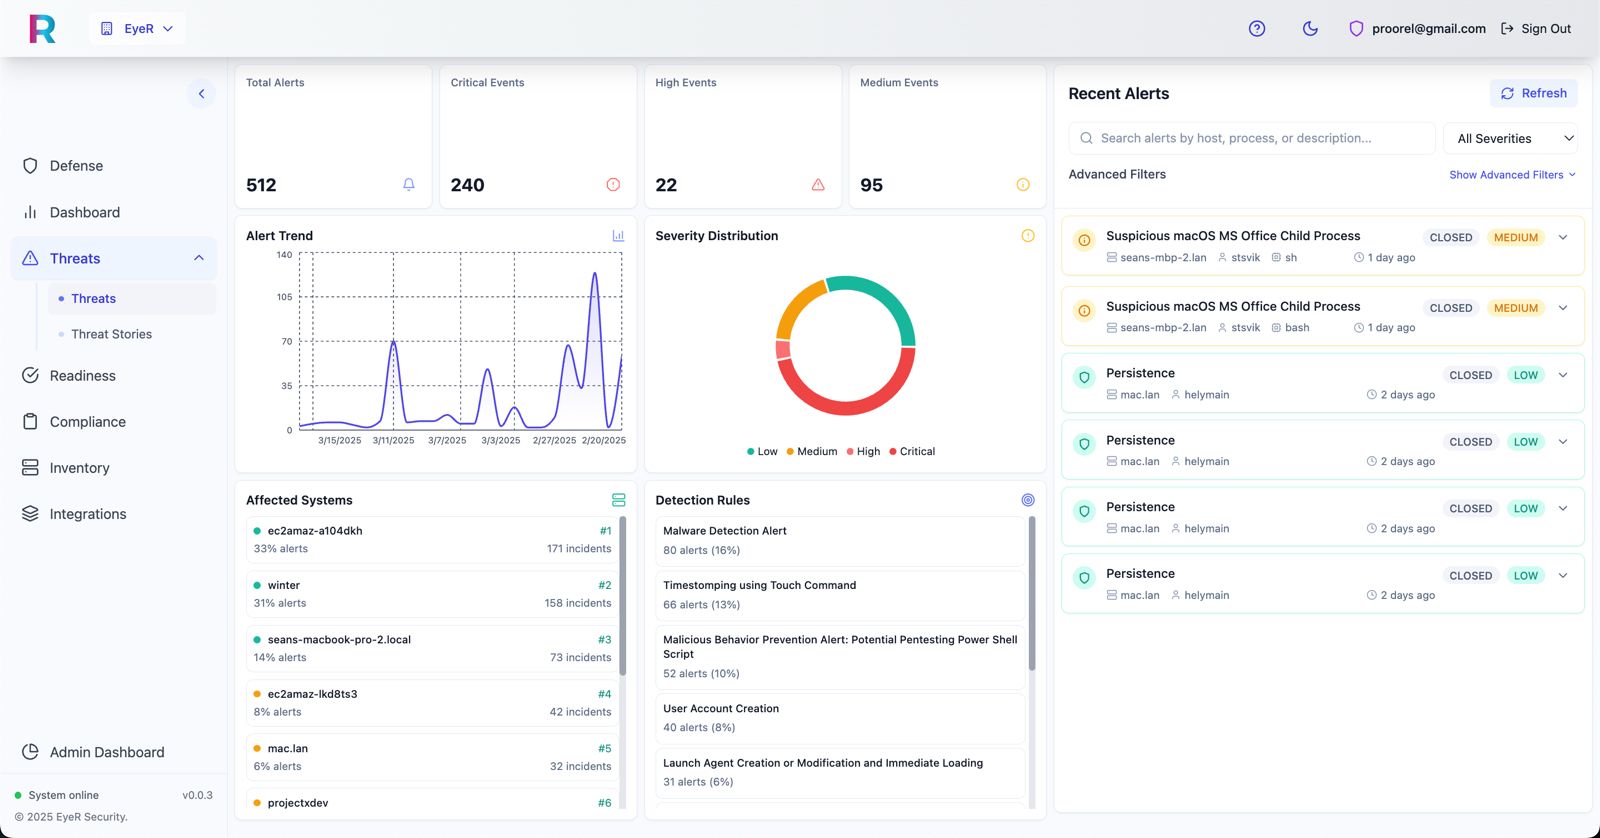Click the alert circle icon in Critical Events card
The height and width of the screenshot is (838, 1600).
point(613,185)
